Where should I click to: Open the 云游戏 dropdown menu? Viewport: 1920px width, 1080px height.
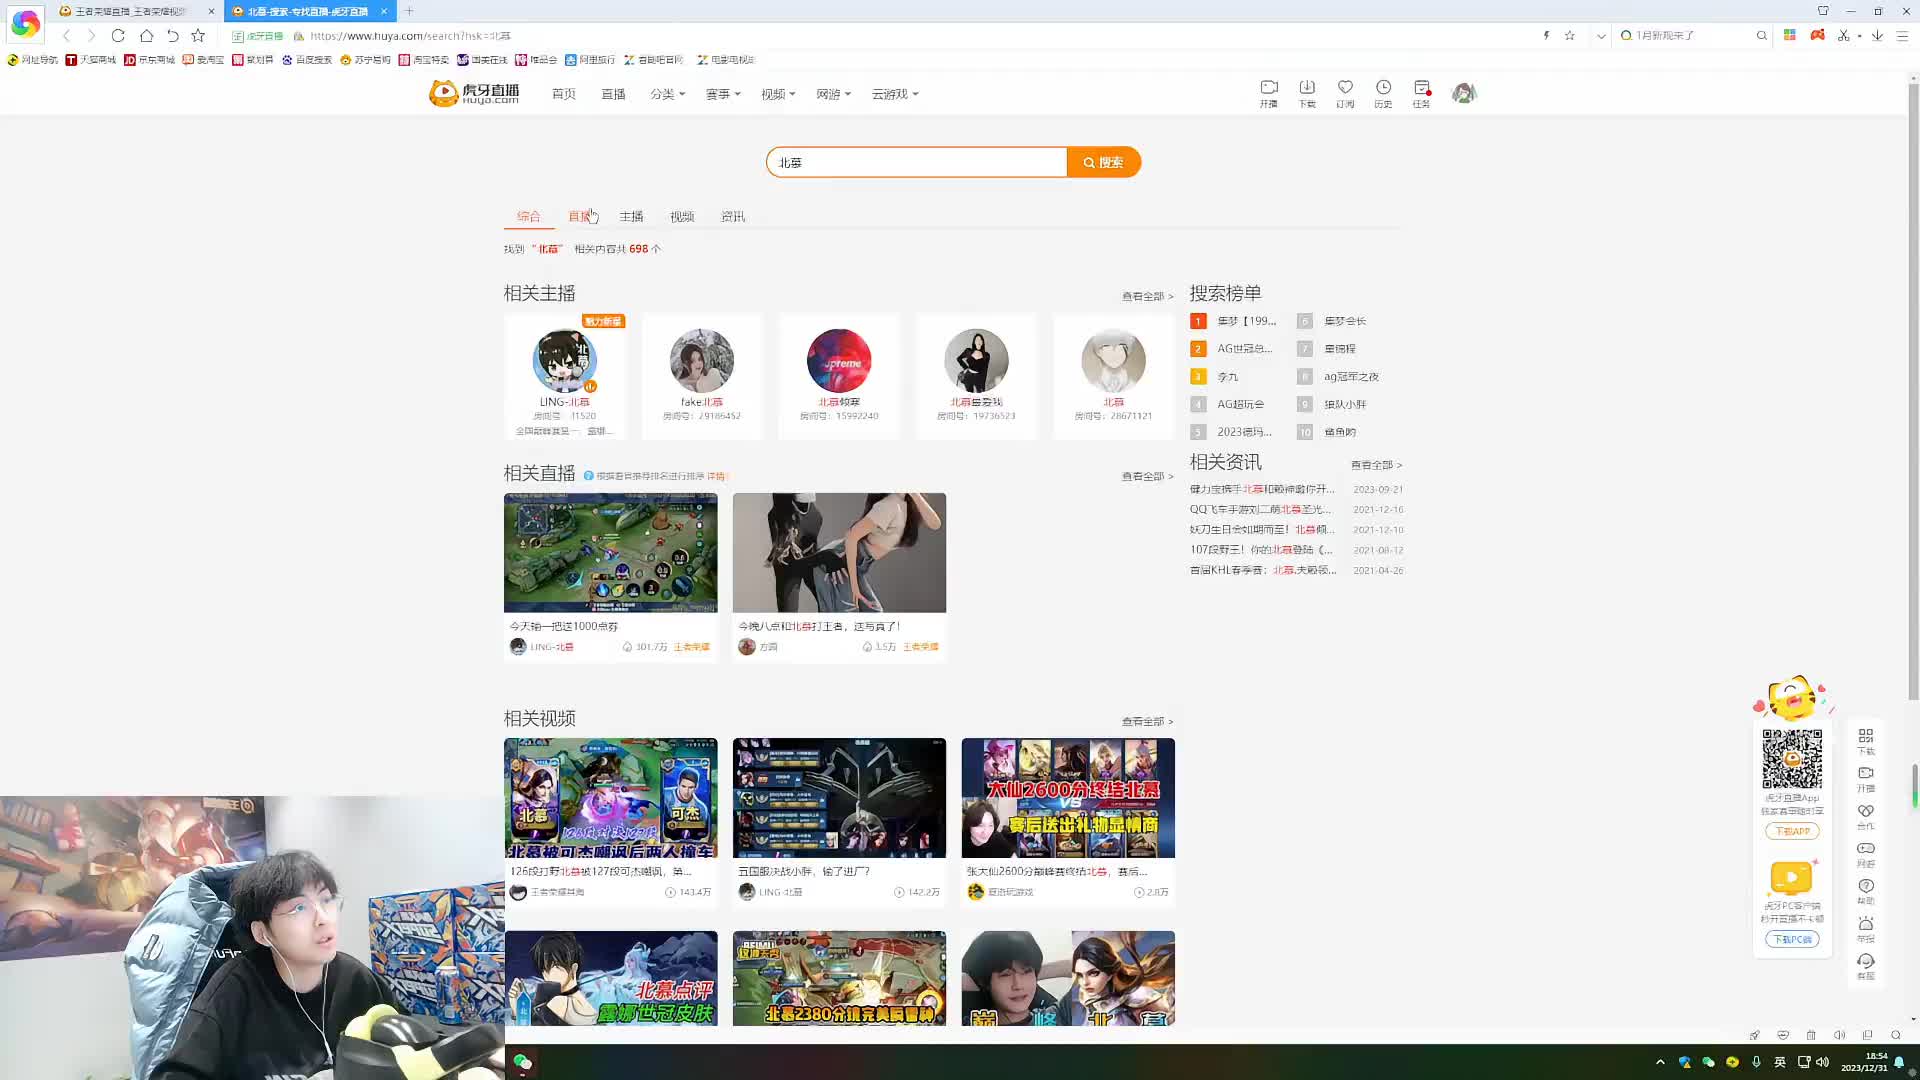tap(893, 93)
